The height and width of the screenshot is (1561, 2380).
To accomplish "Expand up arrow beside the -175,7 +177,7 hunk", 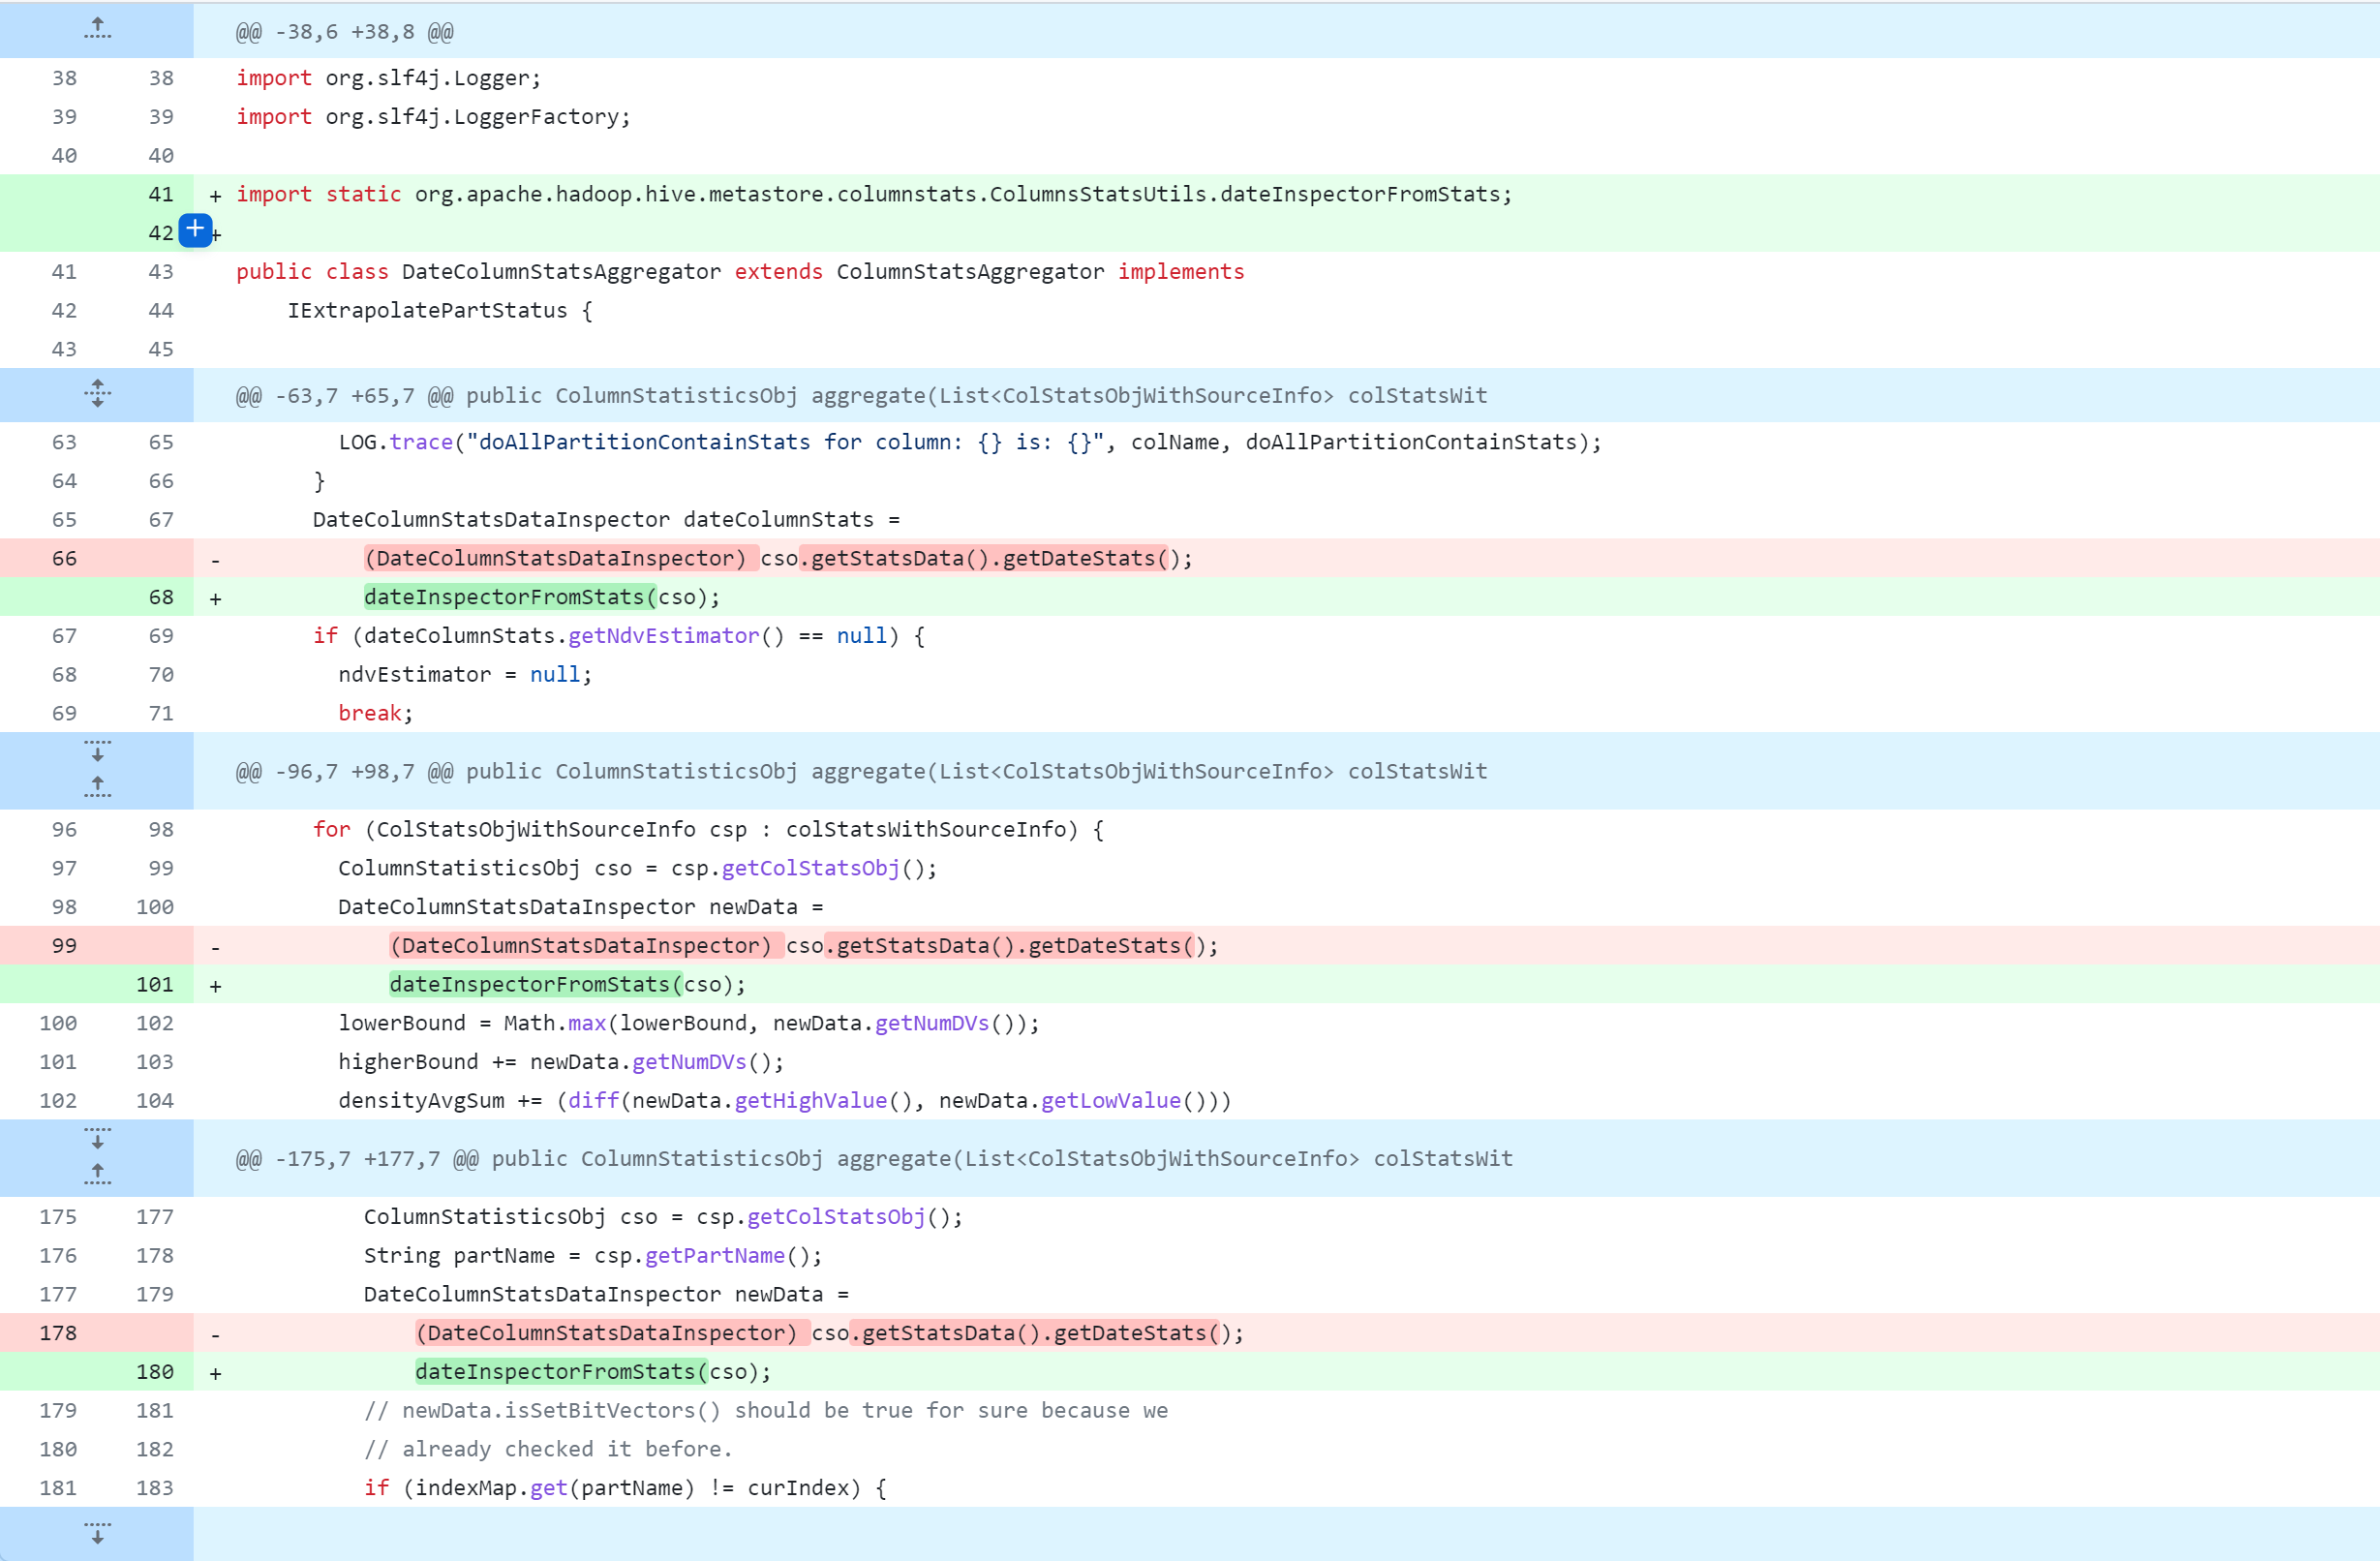I will click(x=97, y=1174).
